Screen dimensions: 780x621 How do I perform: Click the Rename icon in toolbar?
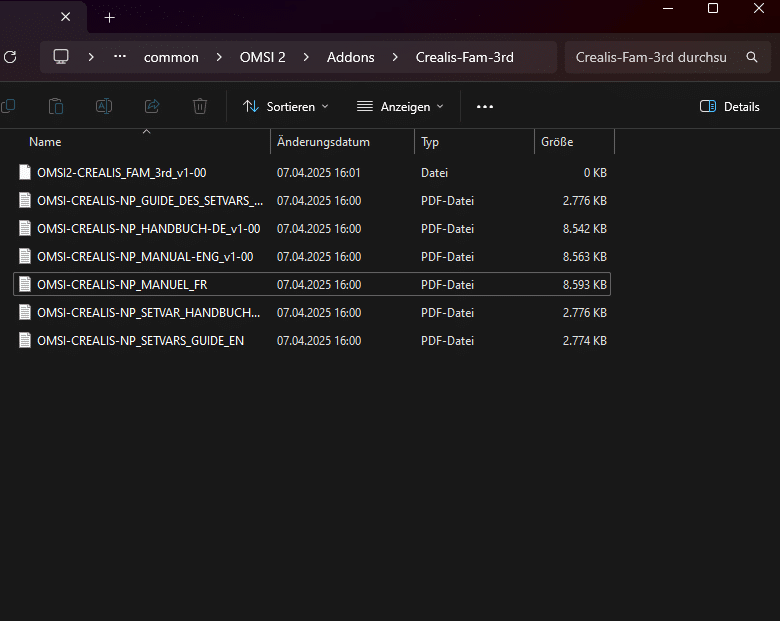[x=104, y=106]
